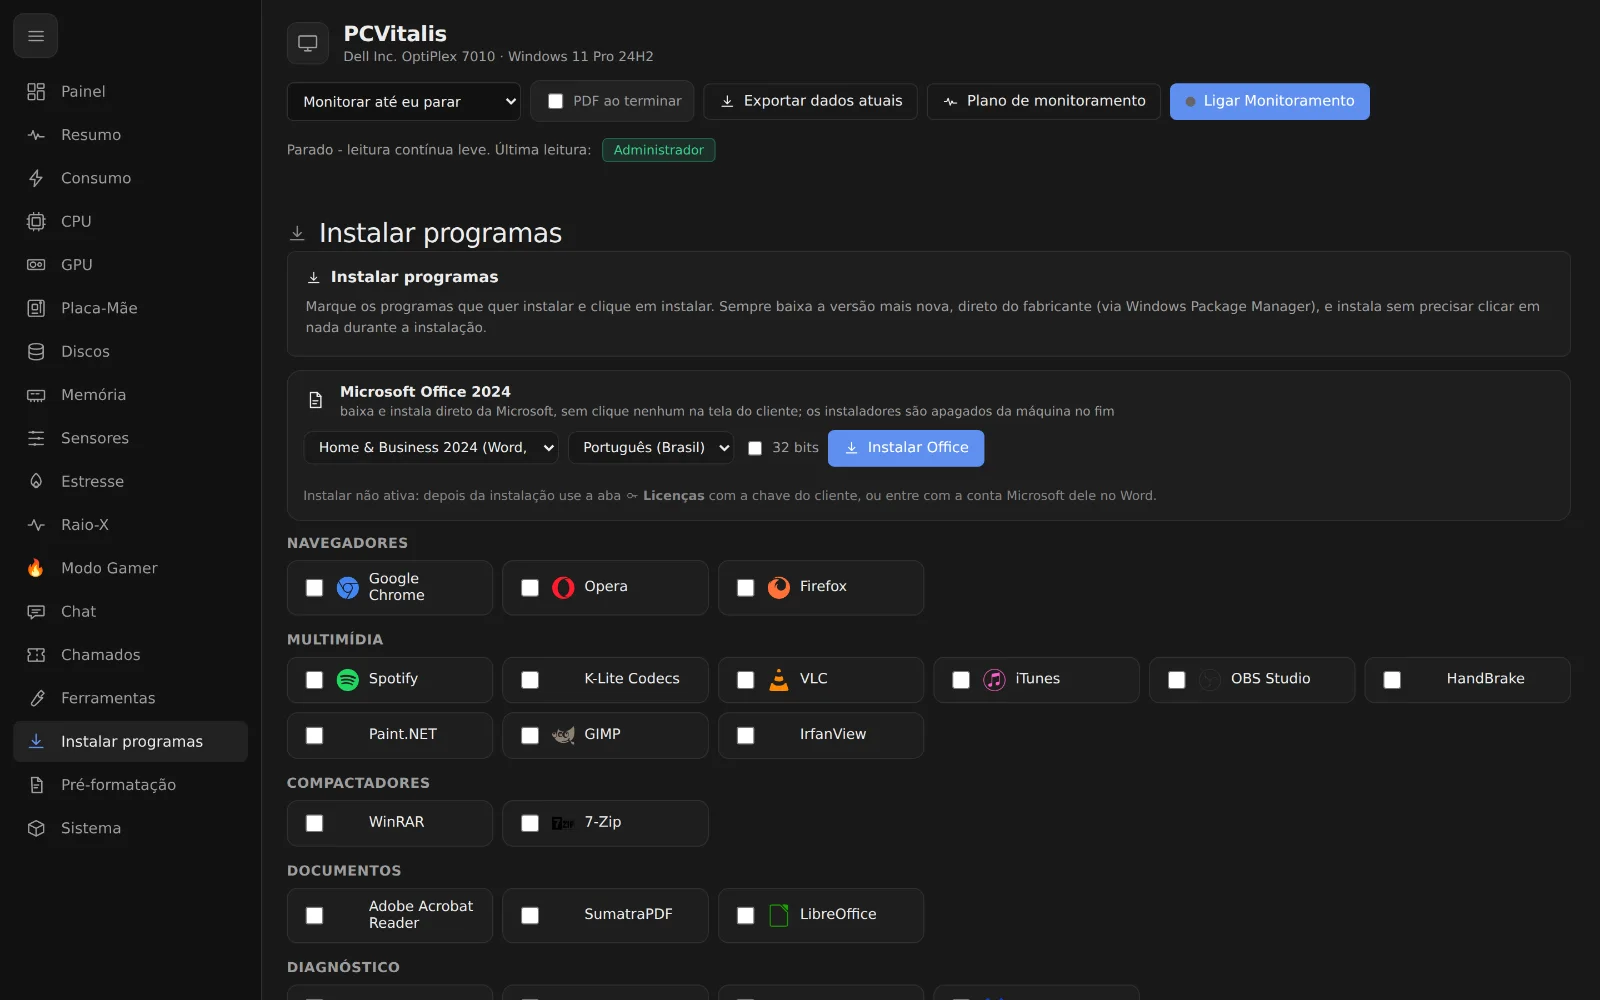This screenshot has width=1600, height=1000.
Task: Click the Opera logo icon
Action: [x=563, y=588]
